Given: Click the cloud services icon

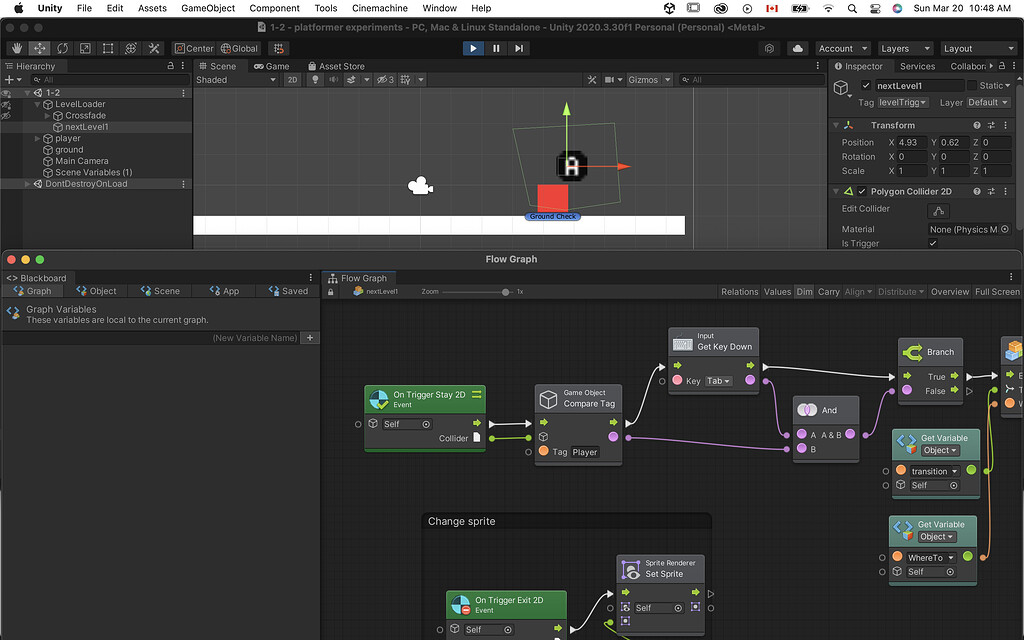Looking at the screenshot, I should pos(797,48).
